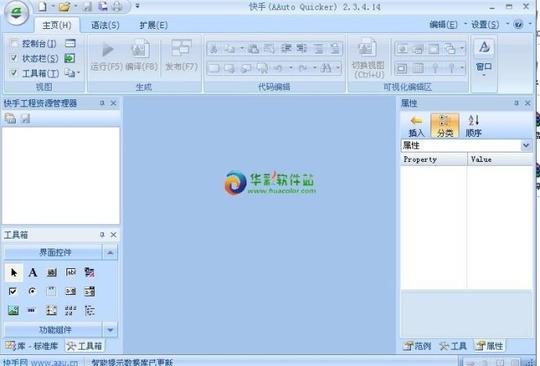Open the 属性 combo box dropdown
The width and height of the screenshot is (540, 366).
pos(526,145)
